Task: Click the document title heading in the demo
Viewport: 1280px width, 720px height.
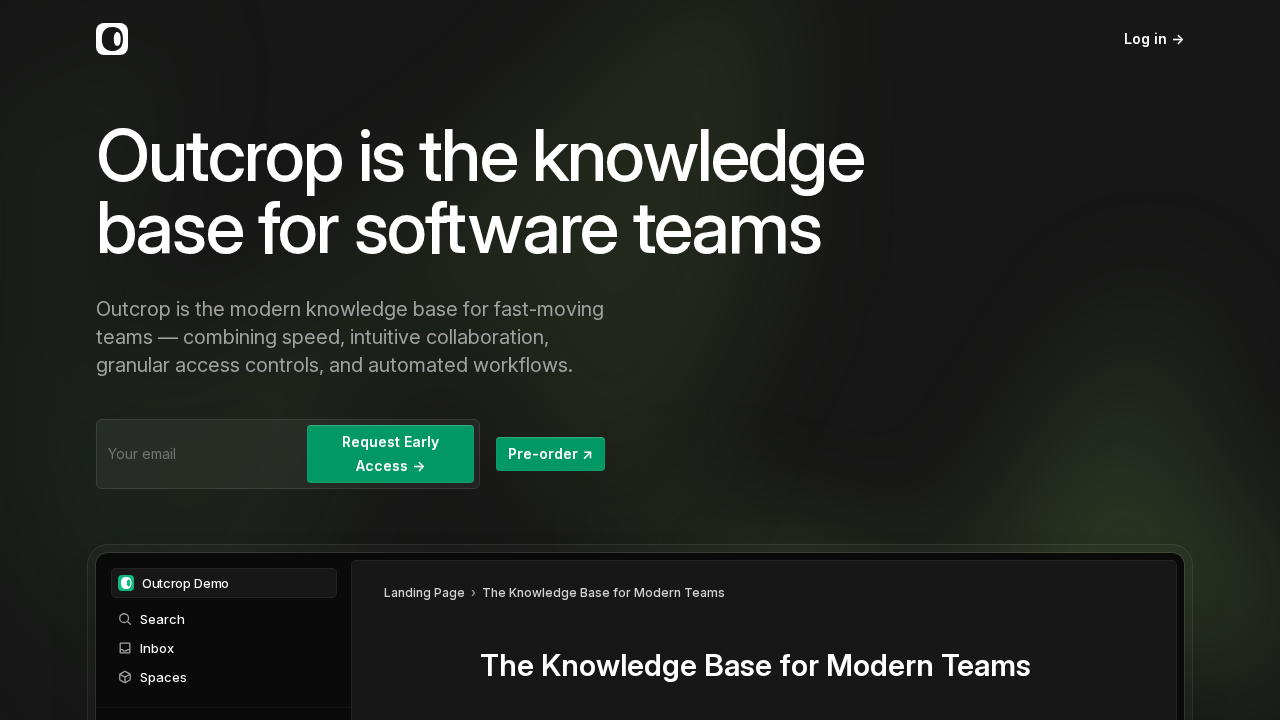Action: (755, 666)
